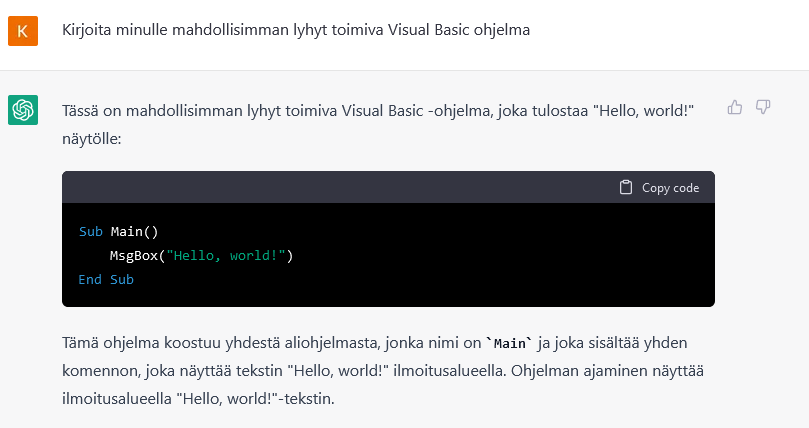Click the thumbs up feedback icon
809x428 pixels.
point(735,107)
